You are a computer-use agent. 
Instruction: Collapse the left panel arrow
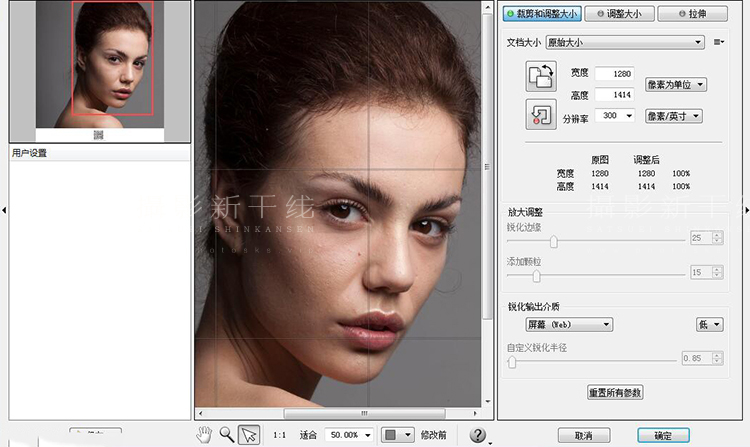tap(4, 210)
